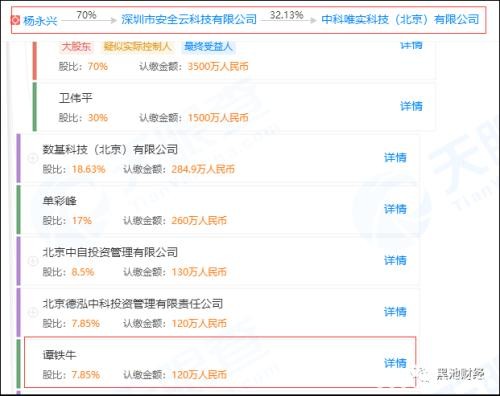Click the 260万人民币 subscribed amount

pos(199,220)
